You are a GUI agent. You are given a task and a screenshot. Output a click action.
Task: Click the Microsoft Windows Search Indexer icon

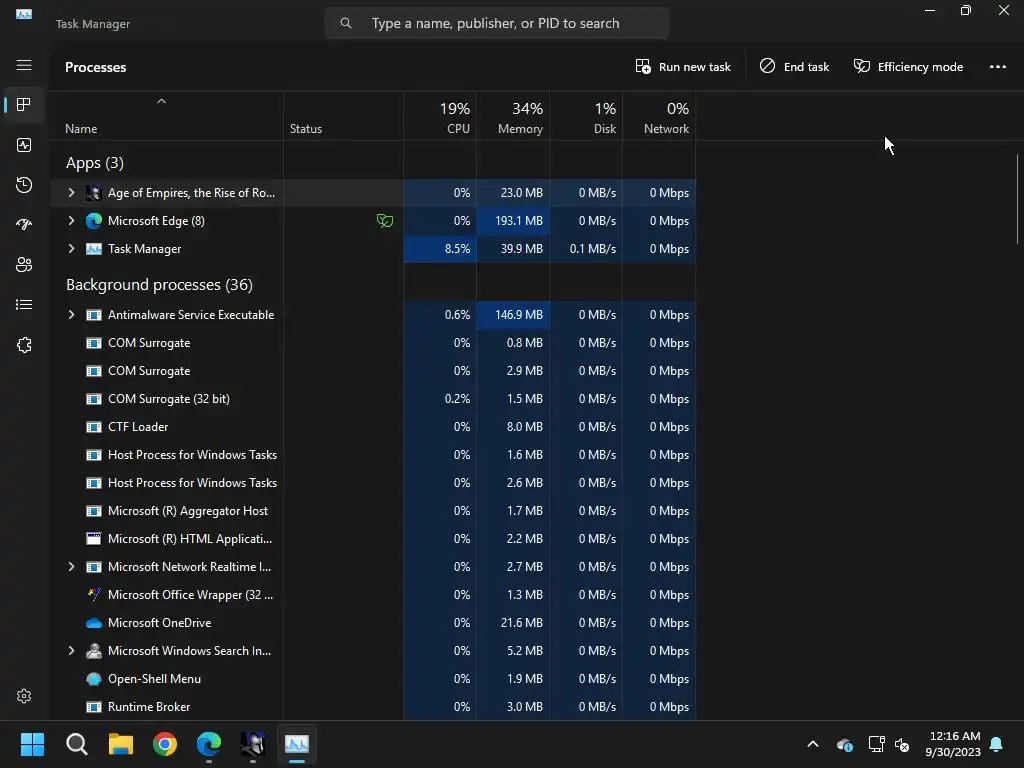tap(94, 651)
